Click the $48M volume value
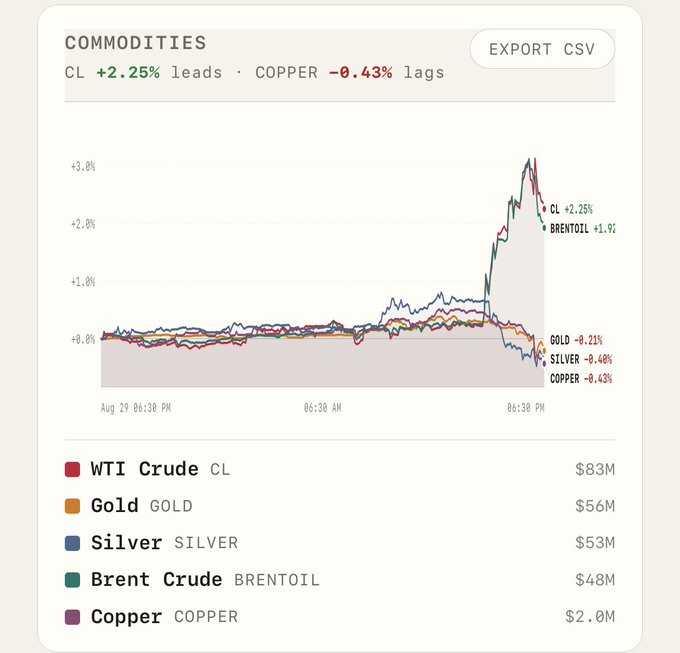Viewport: 680px width, 653px height. [x=595, y=580]
